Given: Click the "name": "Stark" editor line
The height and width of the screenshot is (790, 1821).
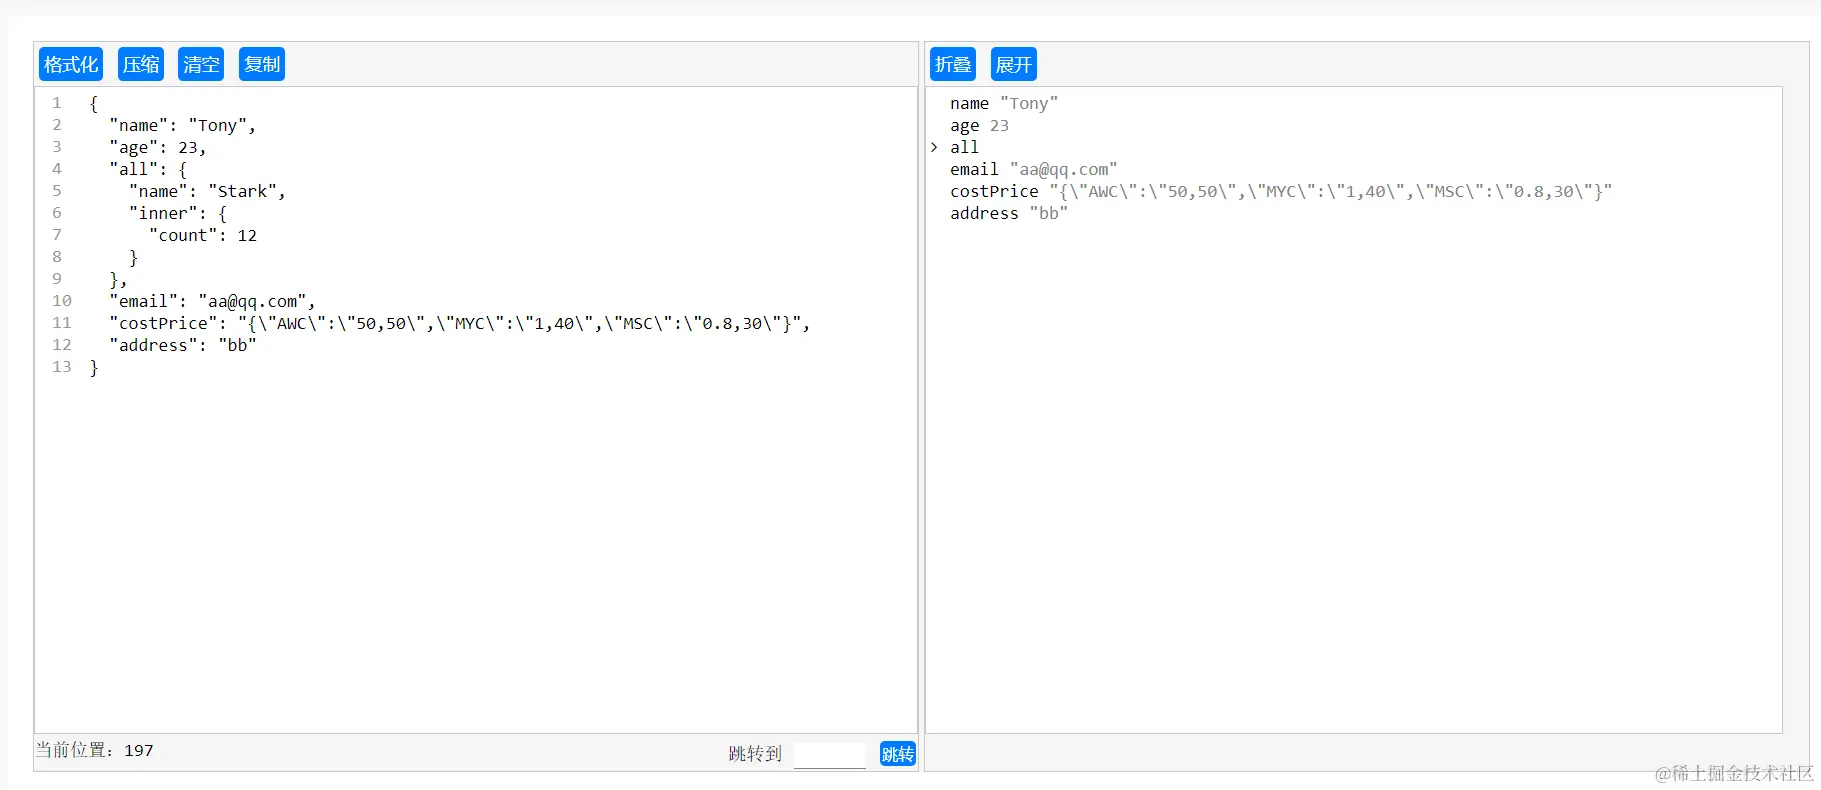Looking at the screenshot, I should 207,192.
